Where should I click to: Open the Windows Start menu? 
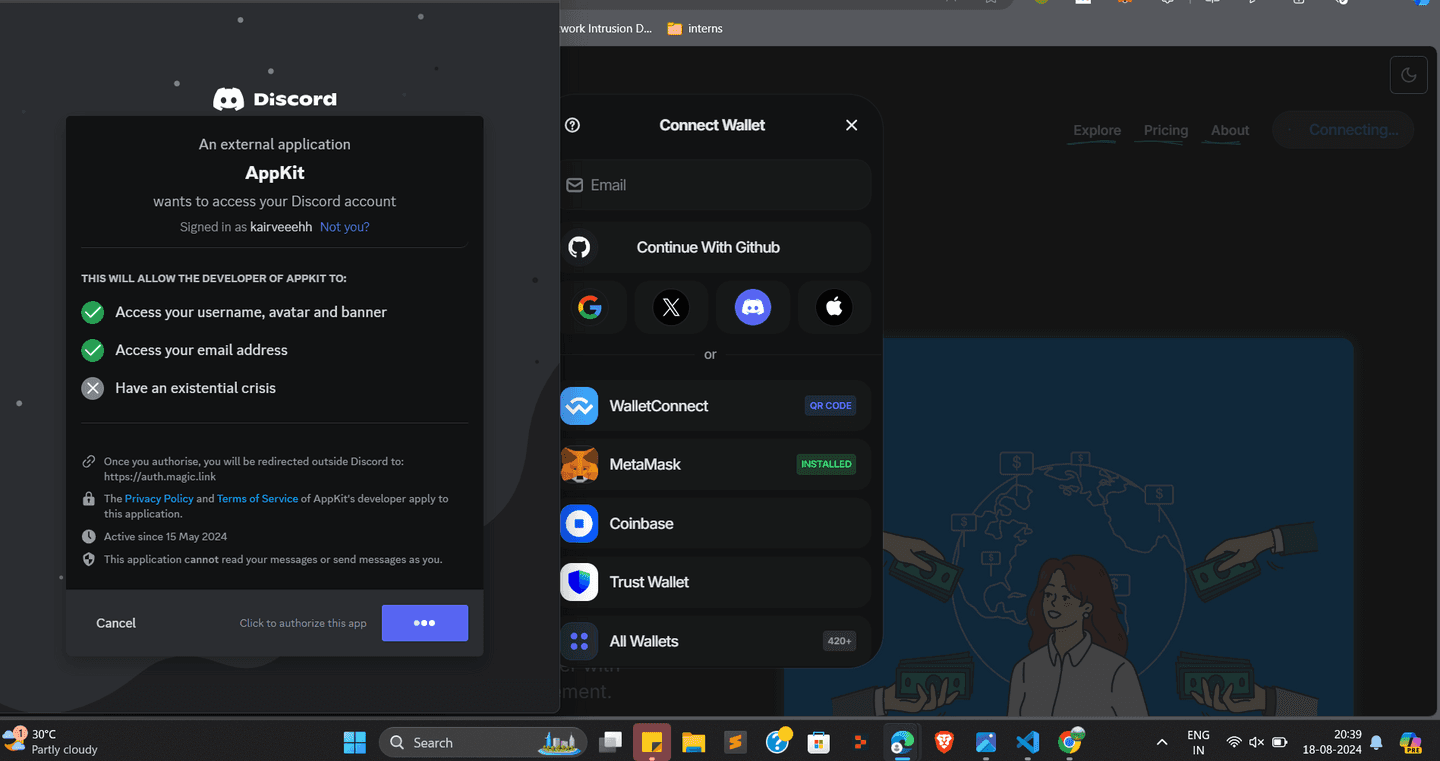click(x=355, y=742)
